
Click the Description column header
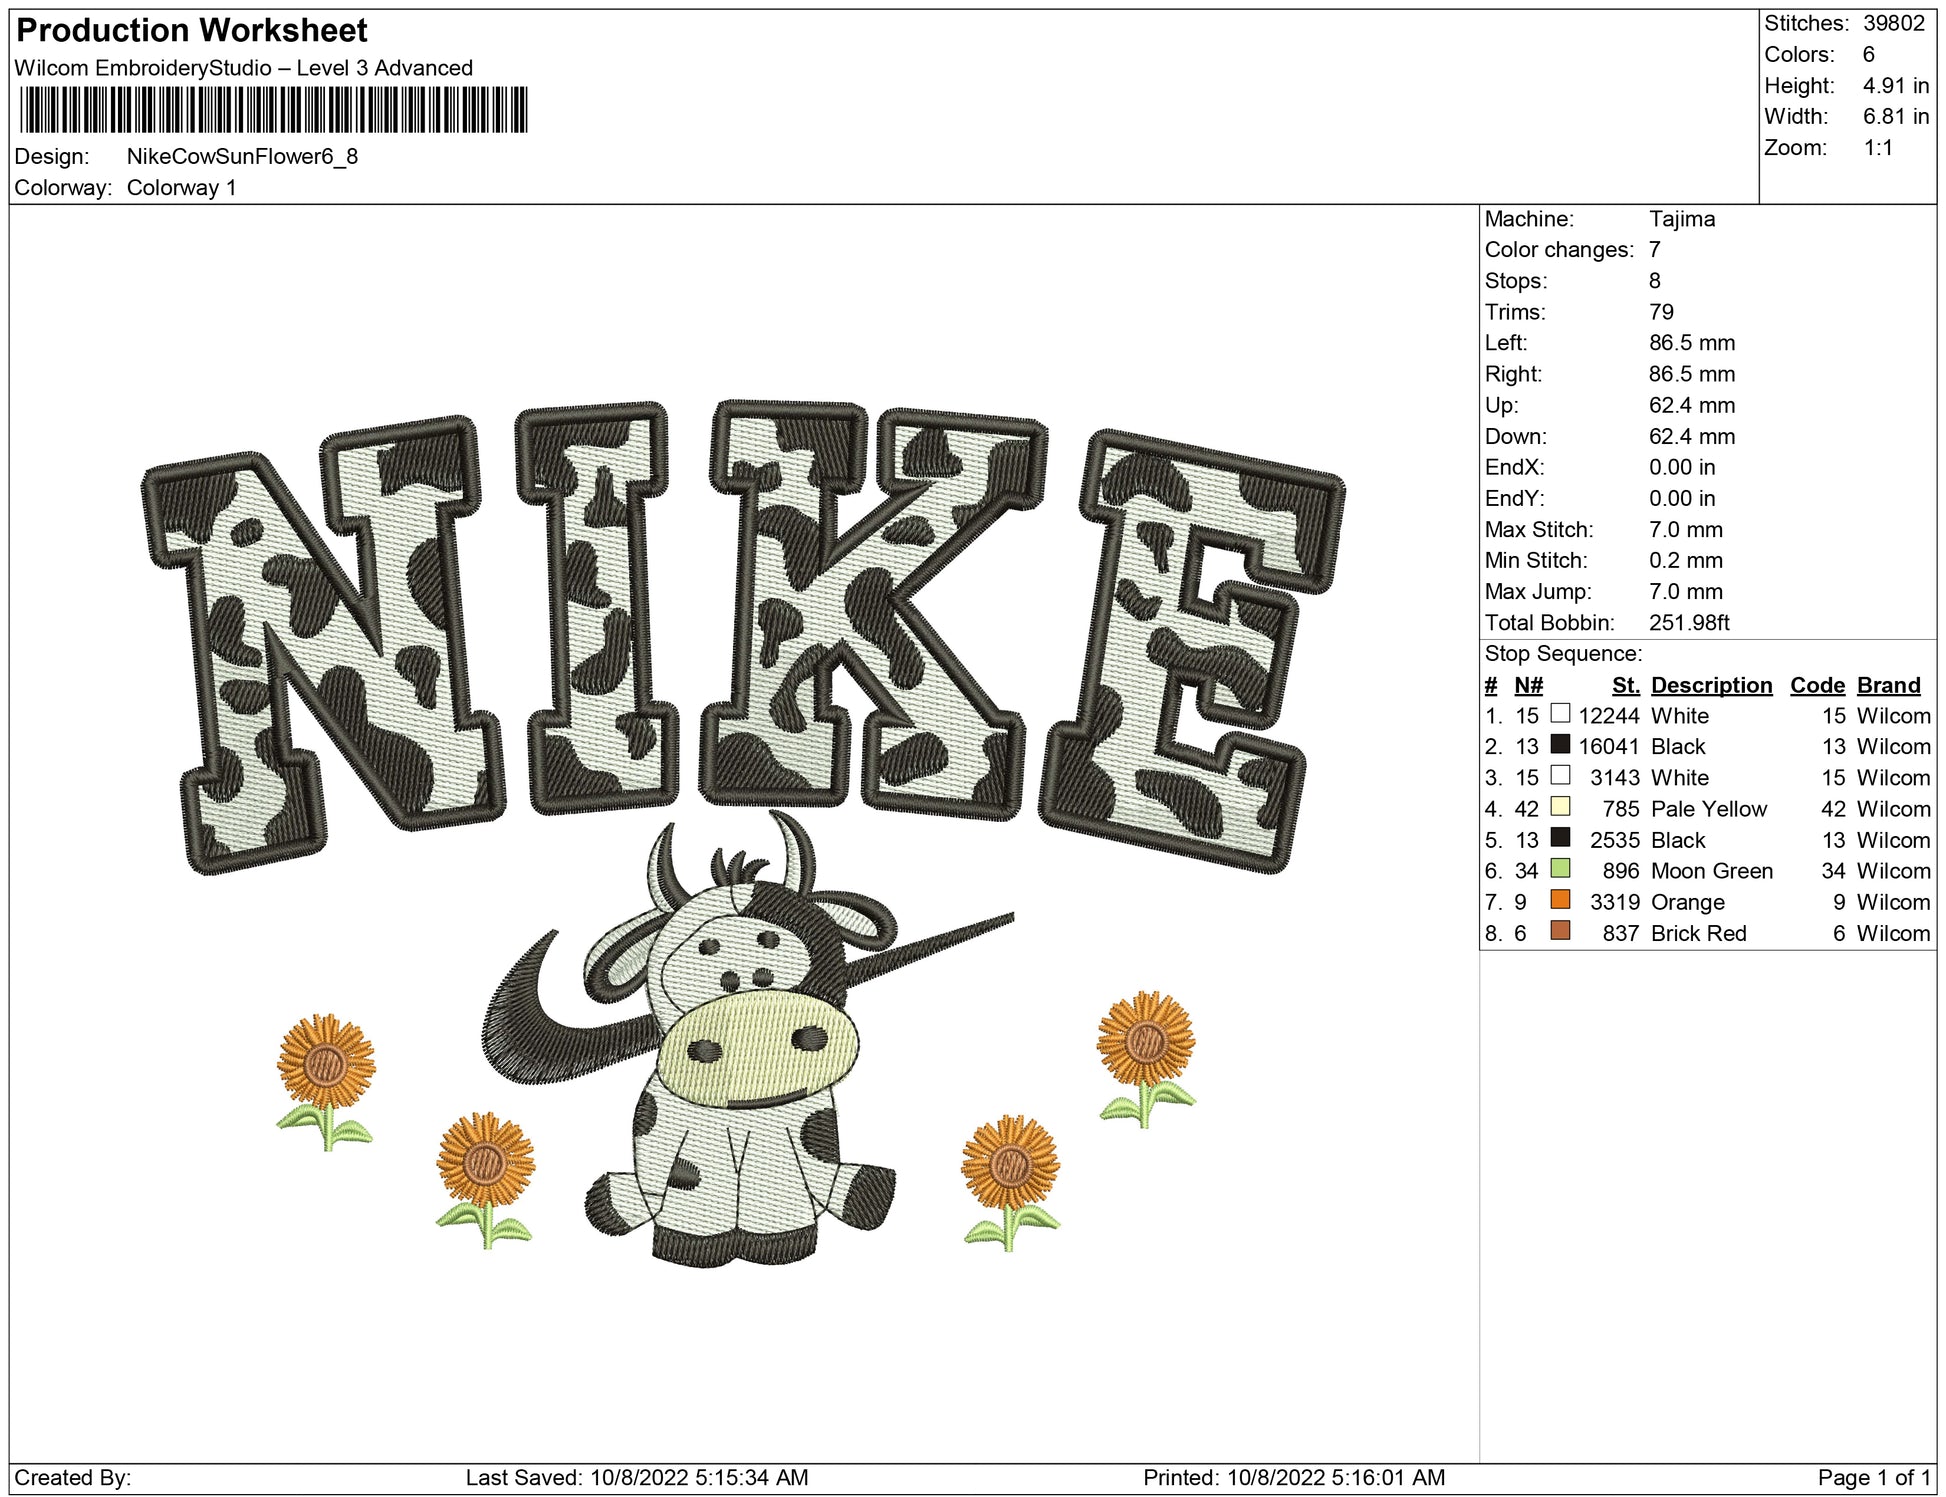pos(1711,685)
